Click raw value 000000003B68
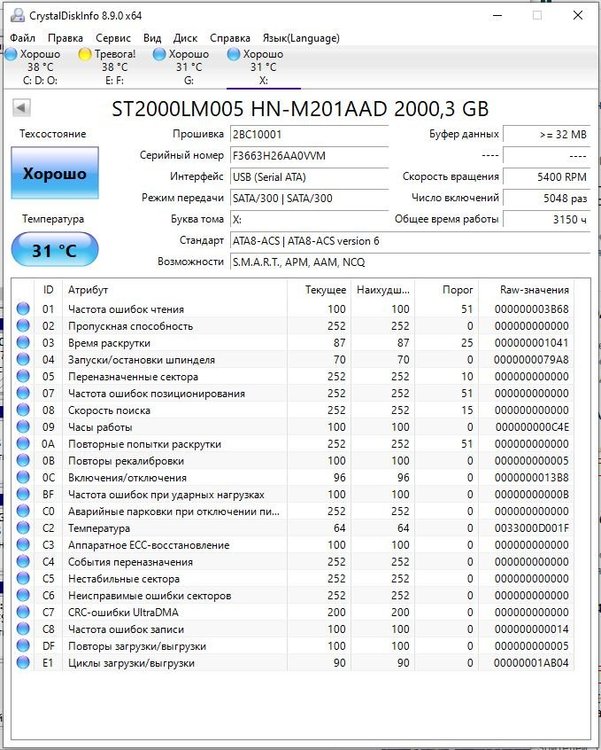This screenshot has width=601, height=750. click(x=532, y=309)
